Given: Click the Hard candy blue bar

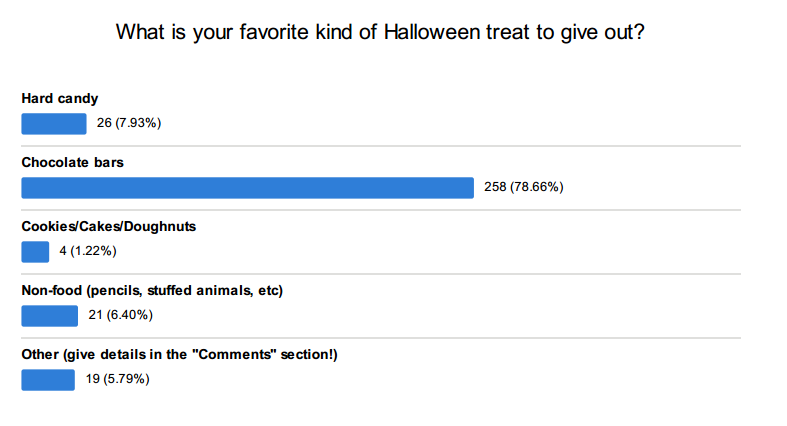Looking at the screenshot, I should coord(54,124).
